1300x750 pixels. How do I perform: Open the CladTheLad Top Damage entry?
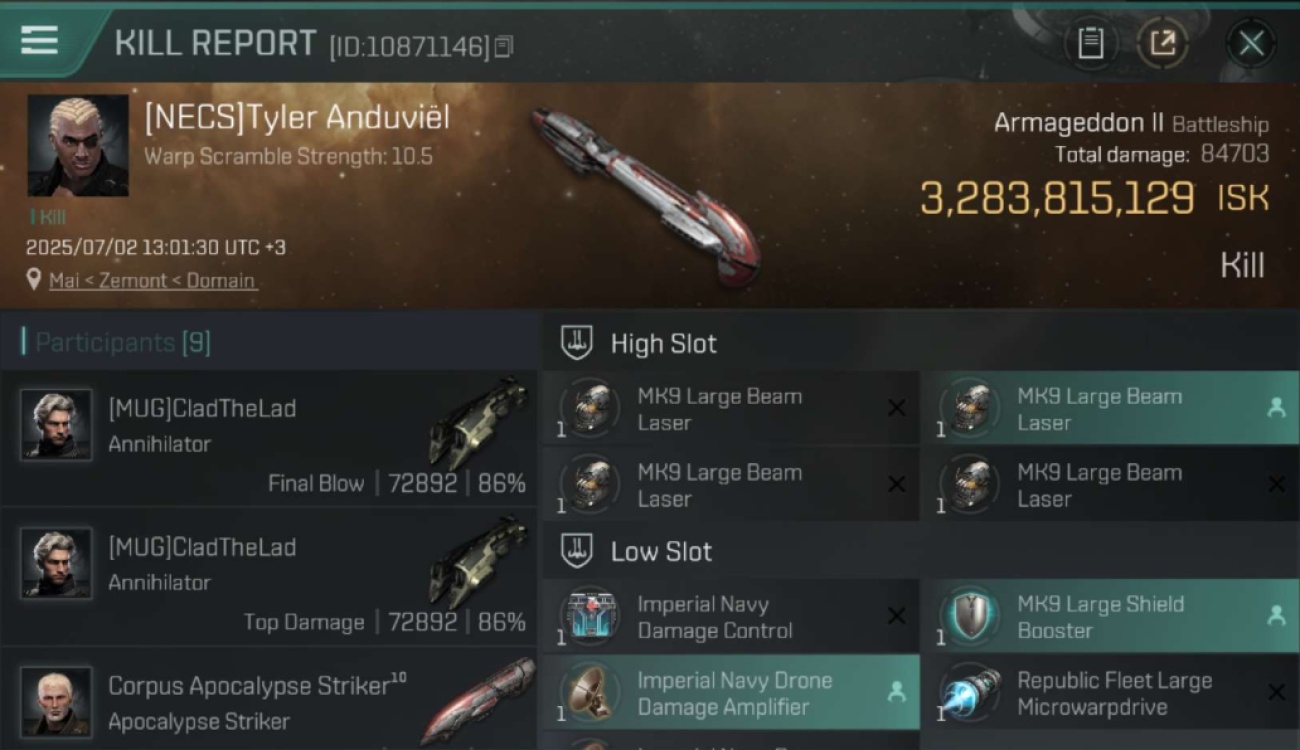(x=269, y=577)
